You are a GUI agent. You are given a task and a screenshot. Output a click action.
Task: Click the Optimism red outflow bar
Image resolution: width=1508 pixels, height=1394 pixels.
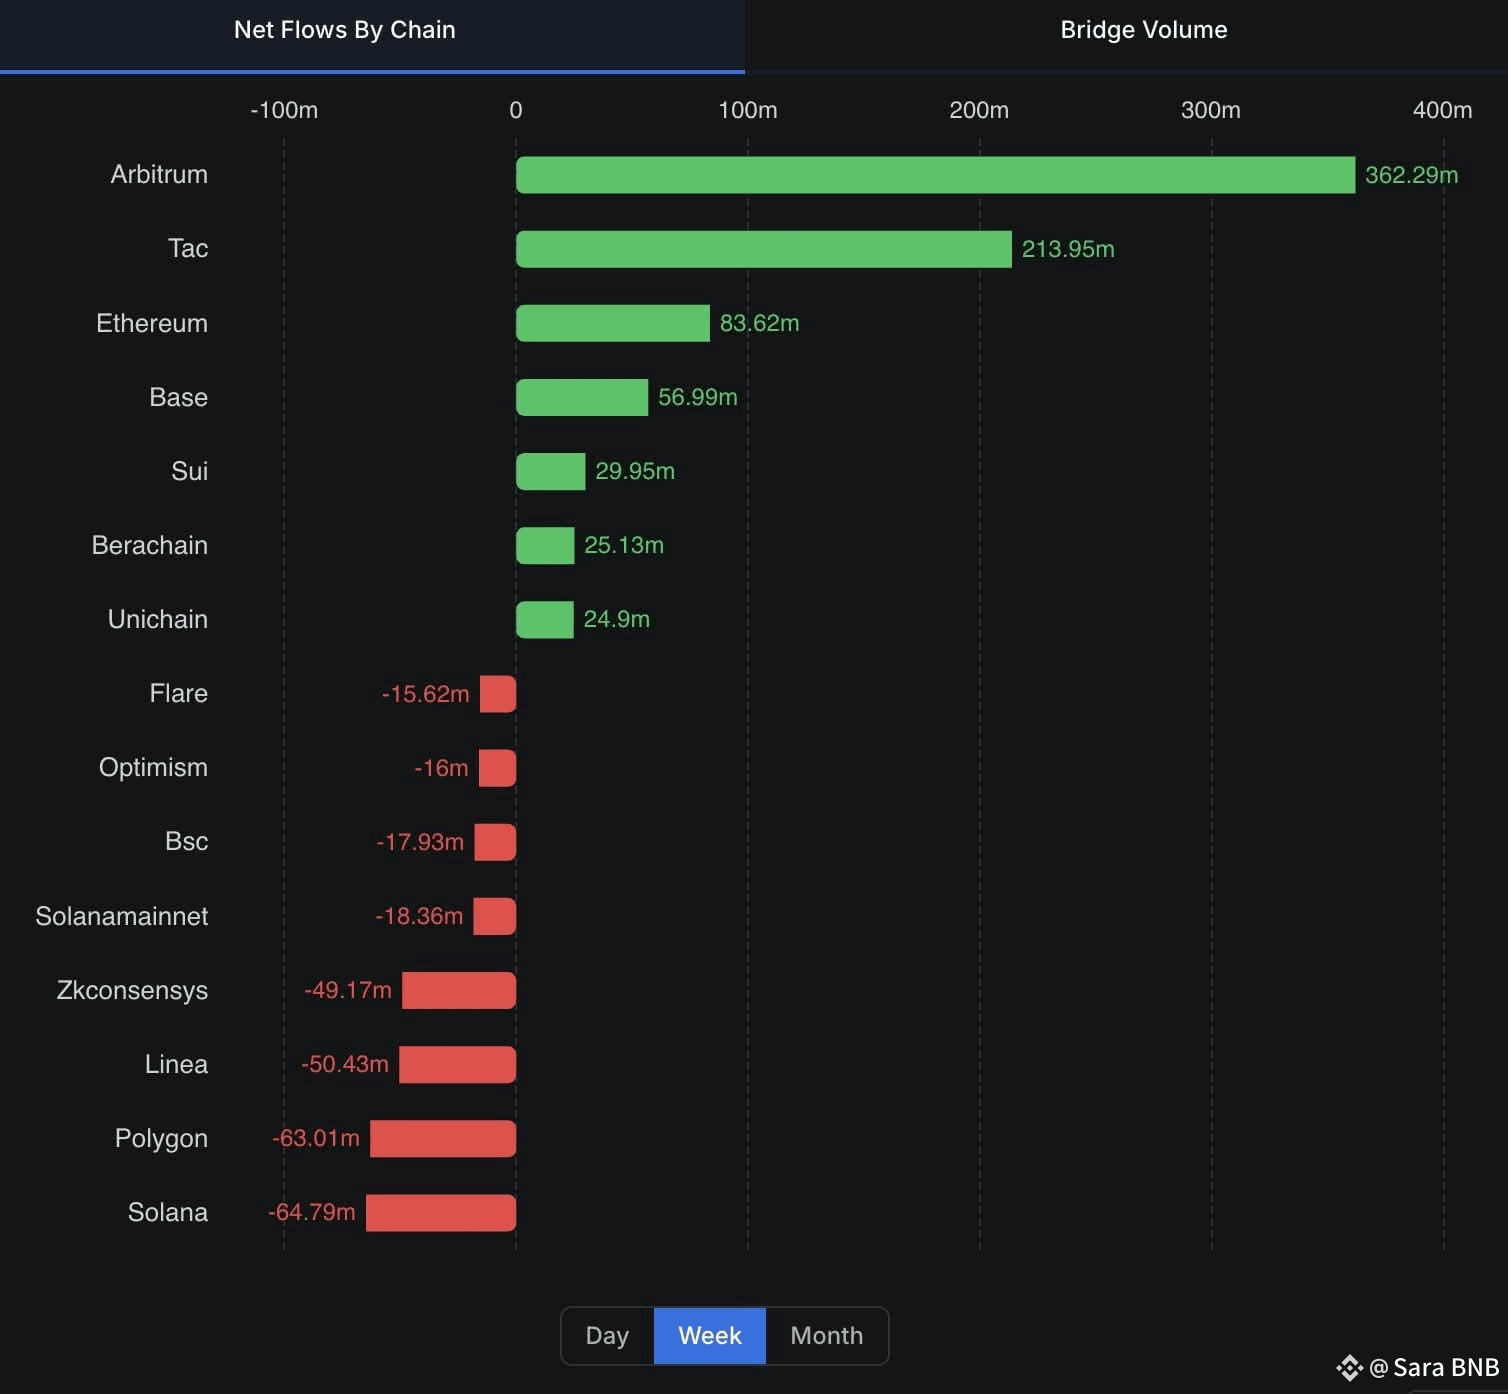point(497,768)
